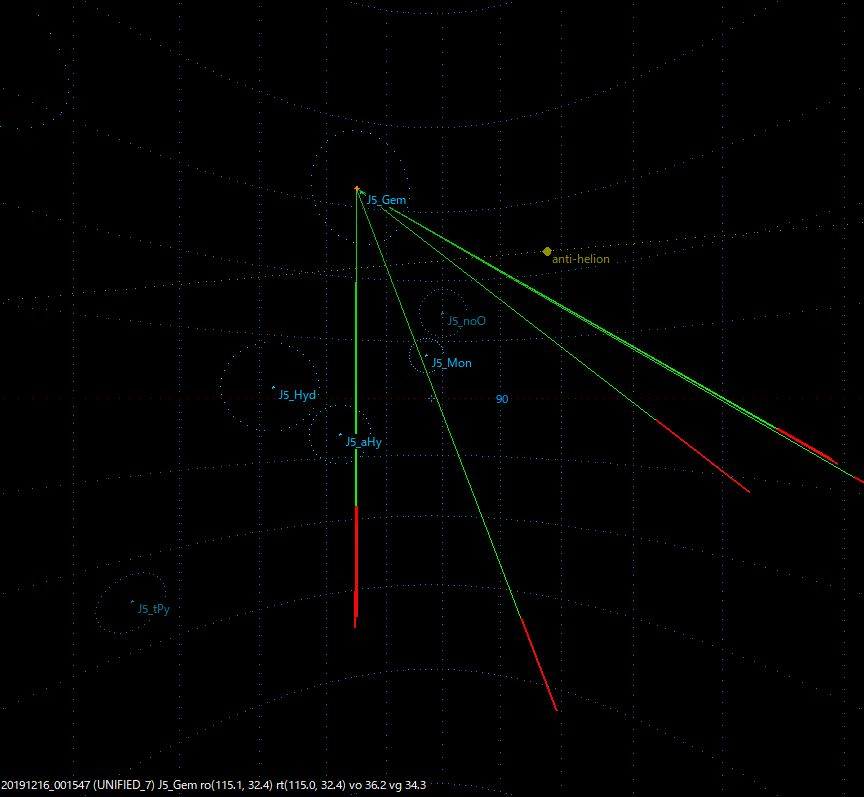864x797 pixels.
Task: Click the yellow anti-helion diamond marker
Action: [547, 251]
